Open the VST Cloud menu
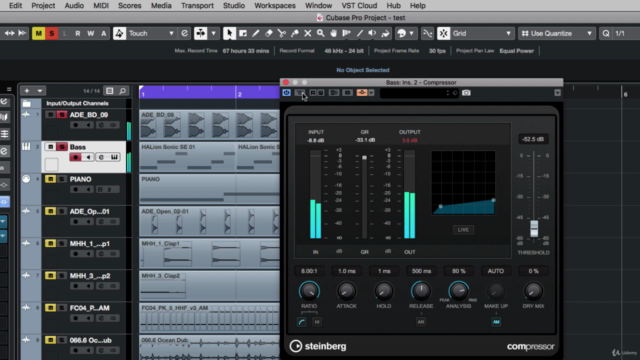 tap(359, 6)
